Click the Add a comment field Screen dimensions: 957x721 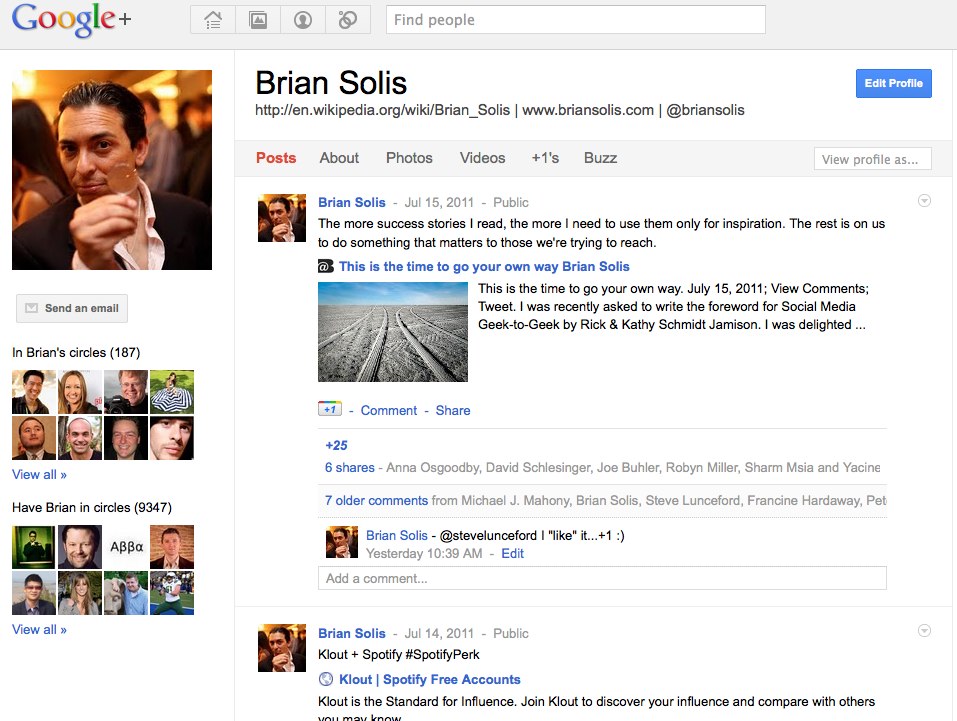(602, 578)
